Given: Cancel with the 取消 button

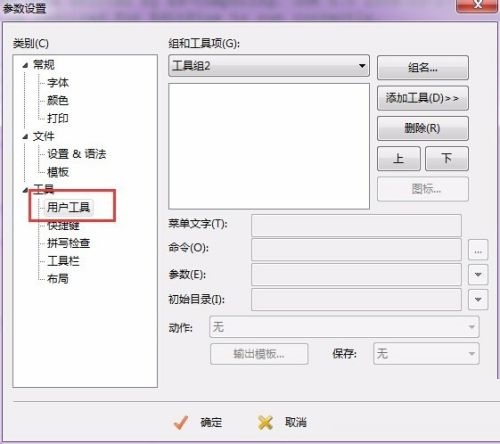Looking at the screenshot, I should 296,422.
